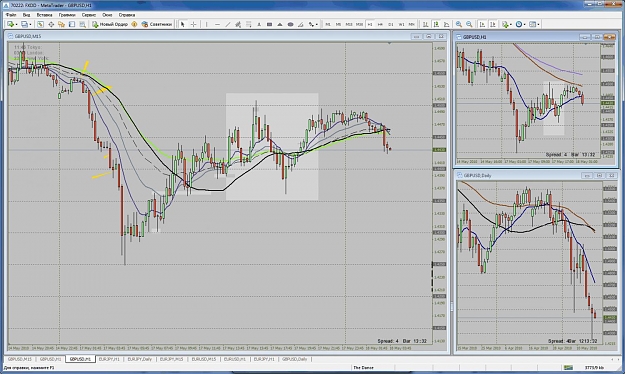Switch chart to M30 timeframe
Screen dimensions: 625x374
point(360,24)
